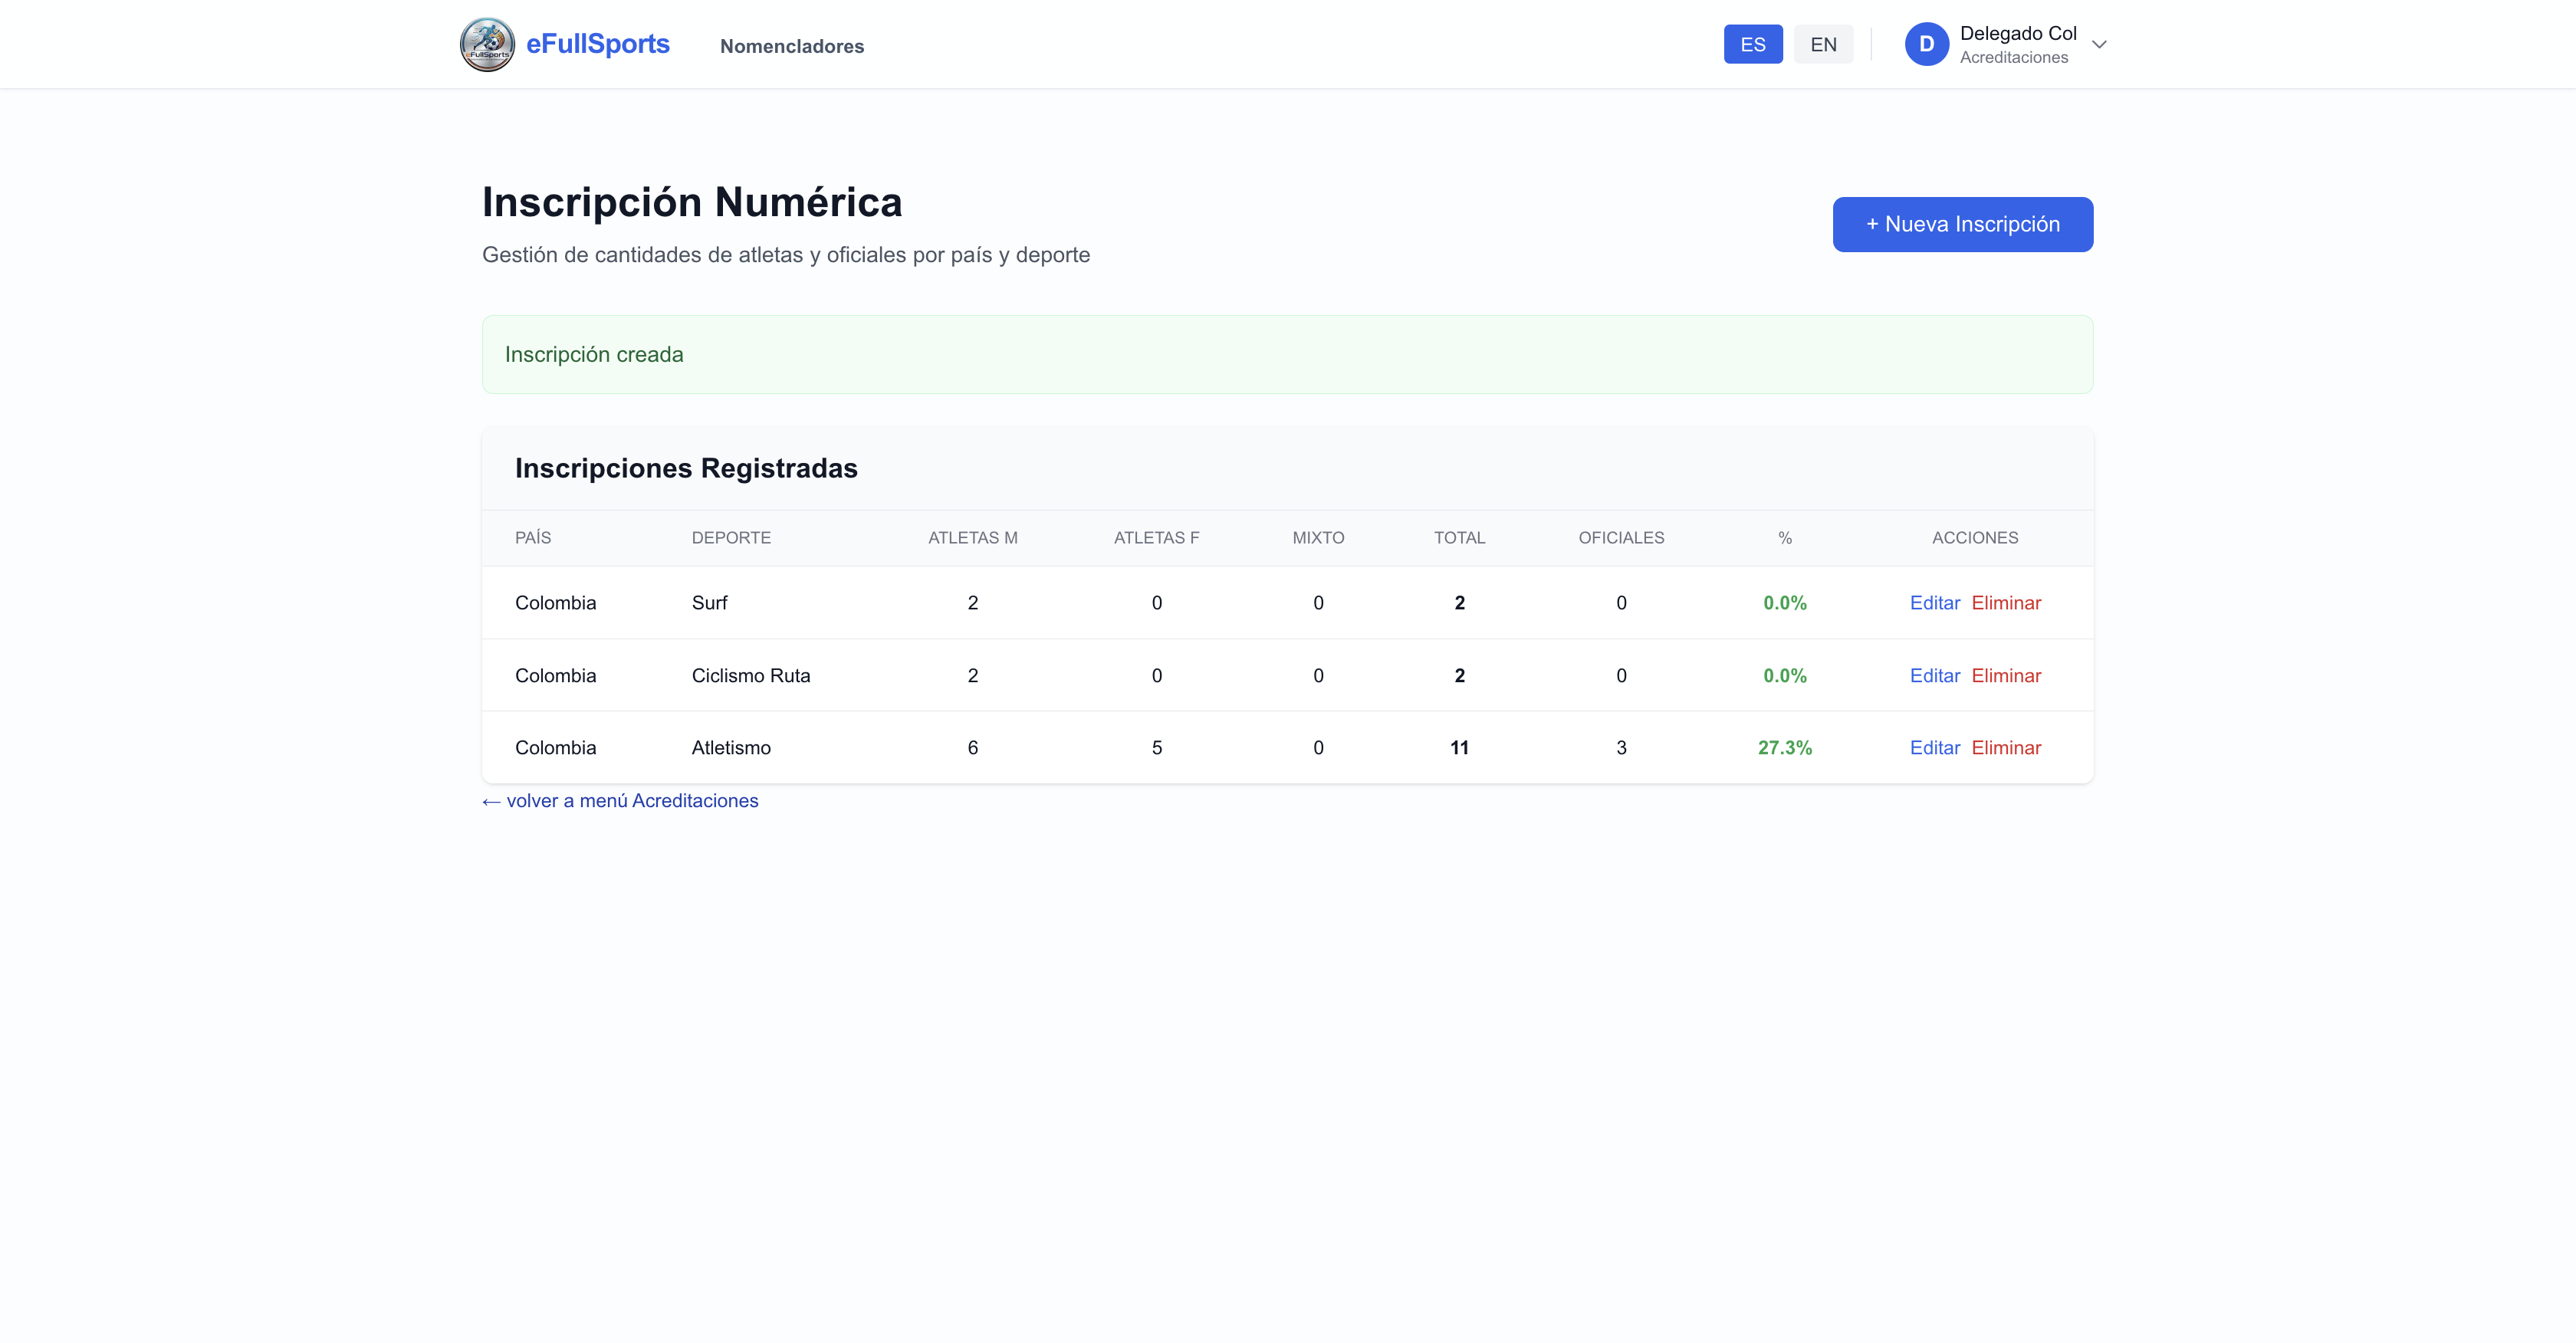
Task: Click the eFullSports logo icon
Action: coord(487,44)
